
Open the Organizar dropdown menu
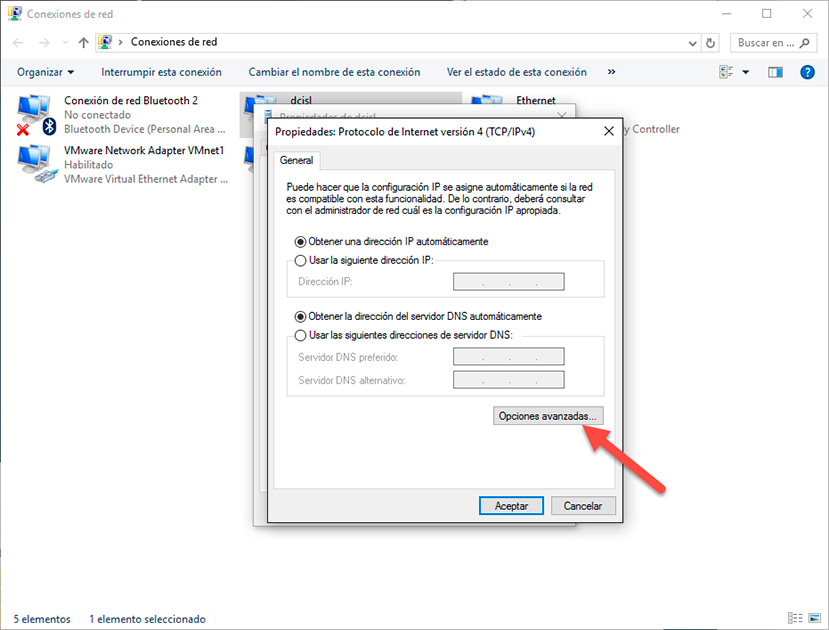(x=46, y=72)
